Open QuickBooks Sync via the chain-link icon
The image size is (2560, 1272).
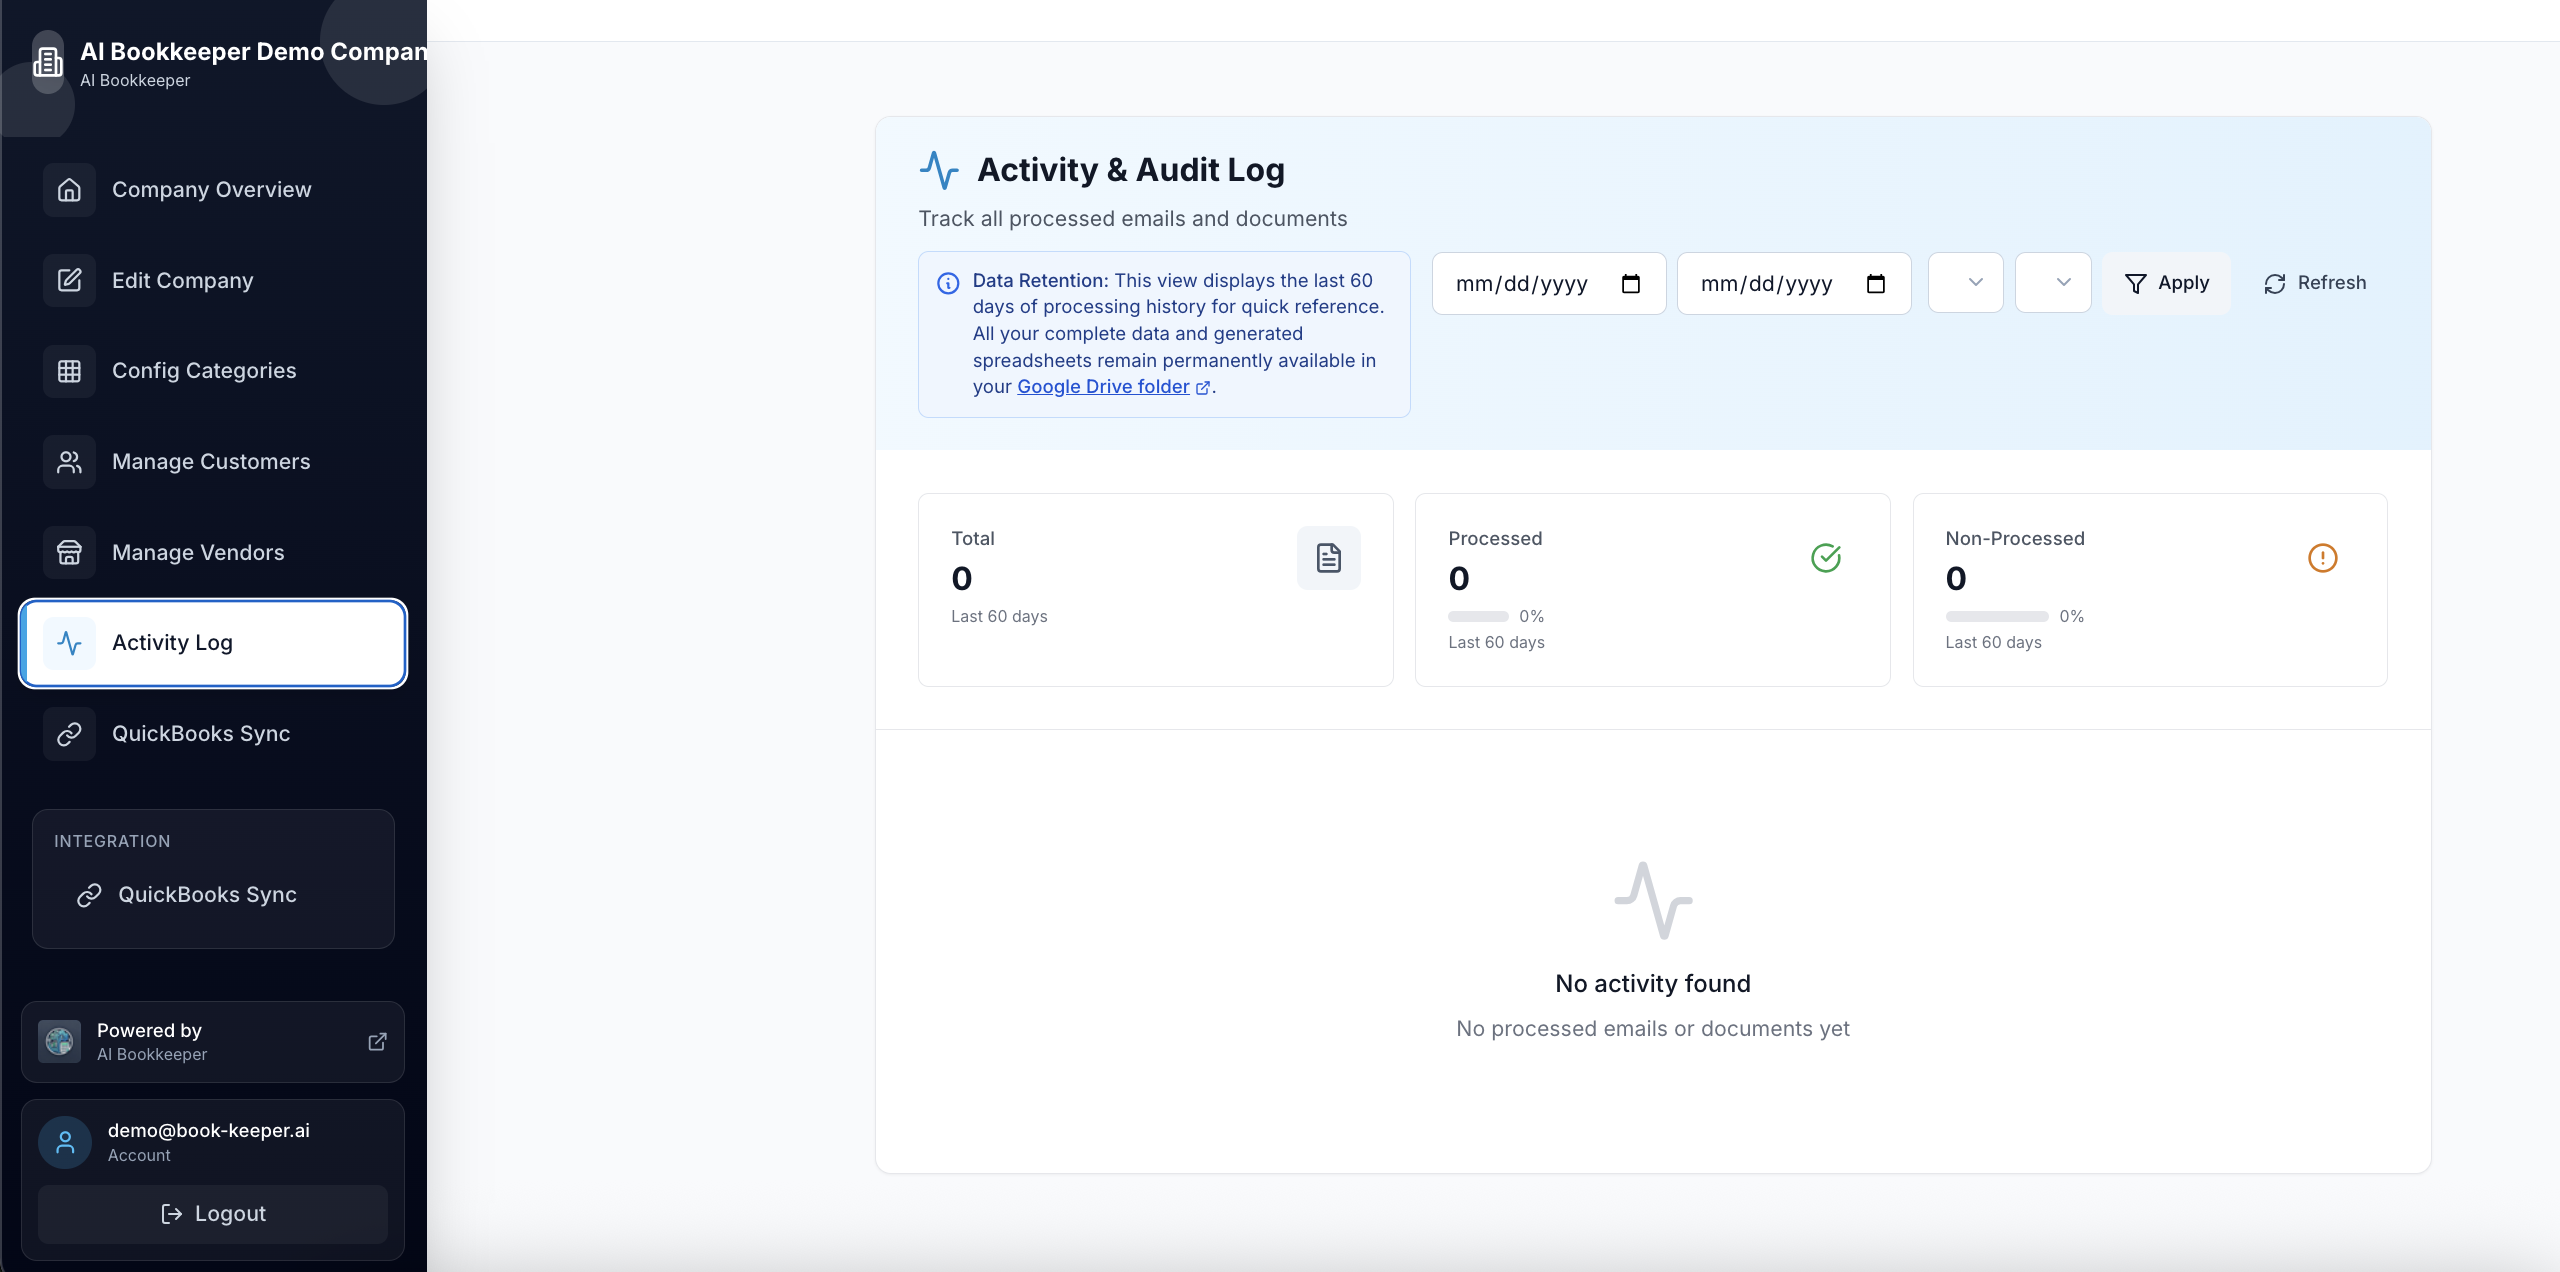tap(69, 733)
